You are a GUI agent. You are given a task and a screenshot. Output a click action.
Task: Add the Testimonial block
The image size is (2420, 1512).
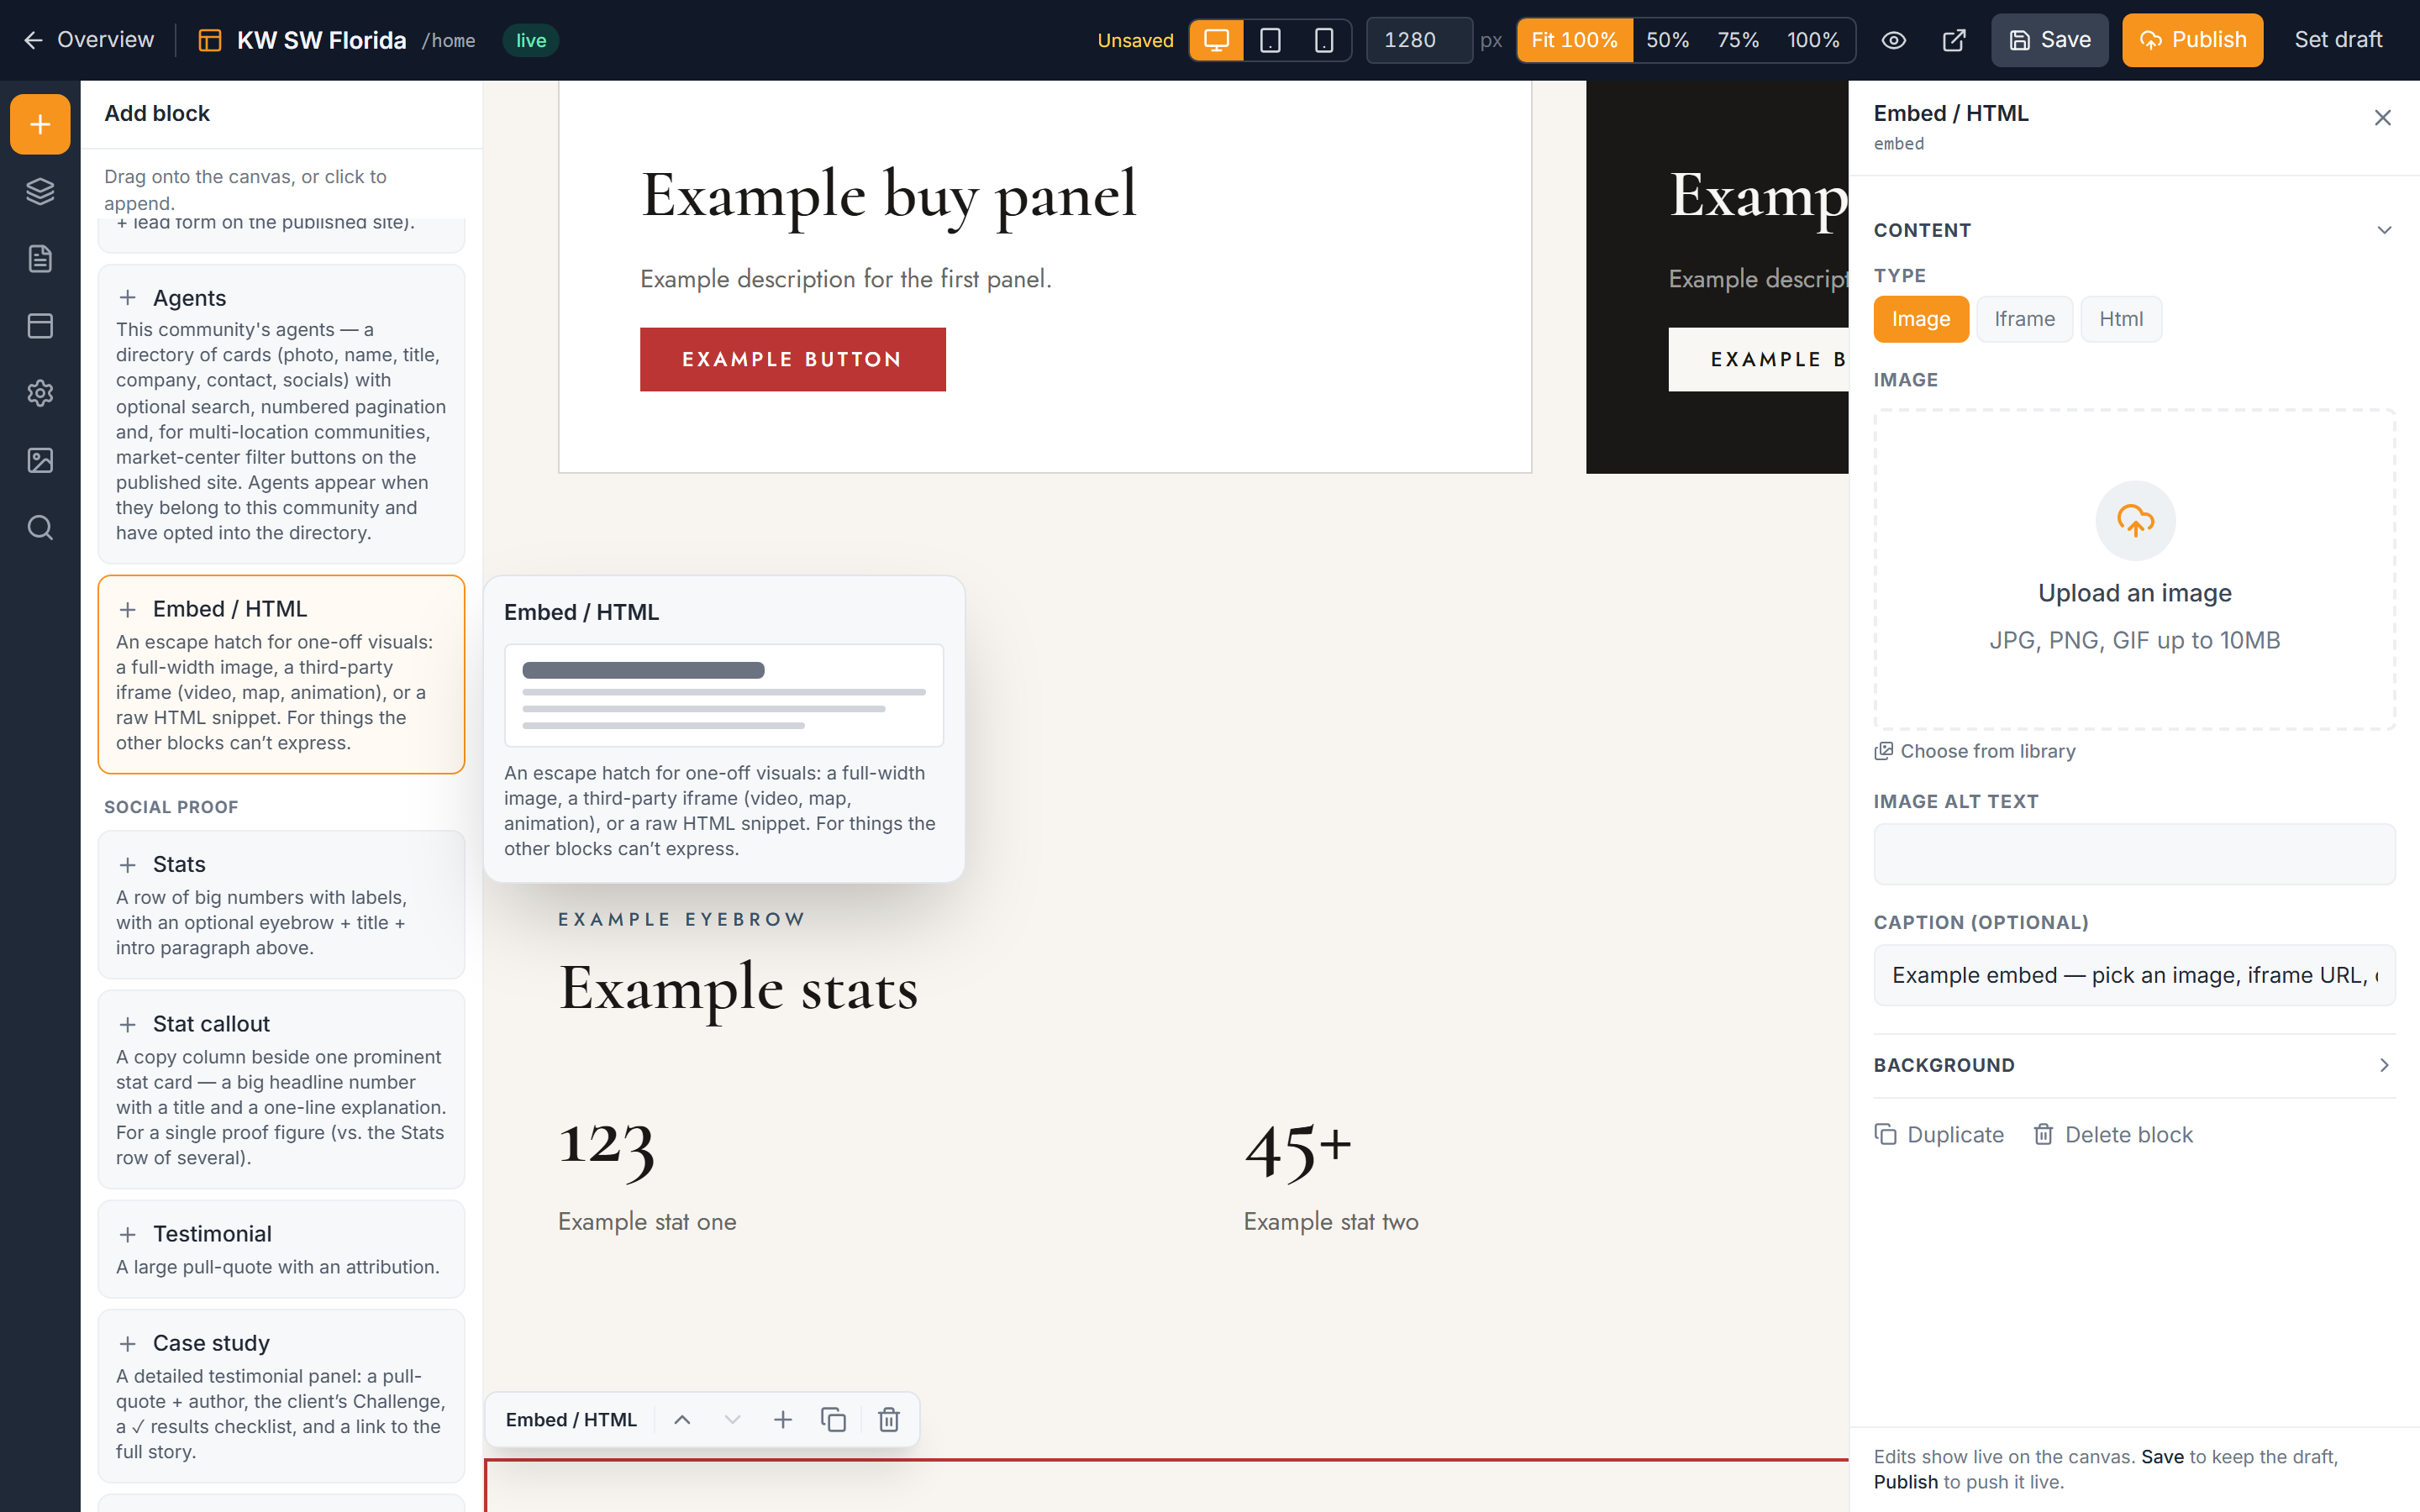(x=281, y=1249)
